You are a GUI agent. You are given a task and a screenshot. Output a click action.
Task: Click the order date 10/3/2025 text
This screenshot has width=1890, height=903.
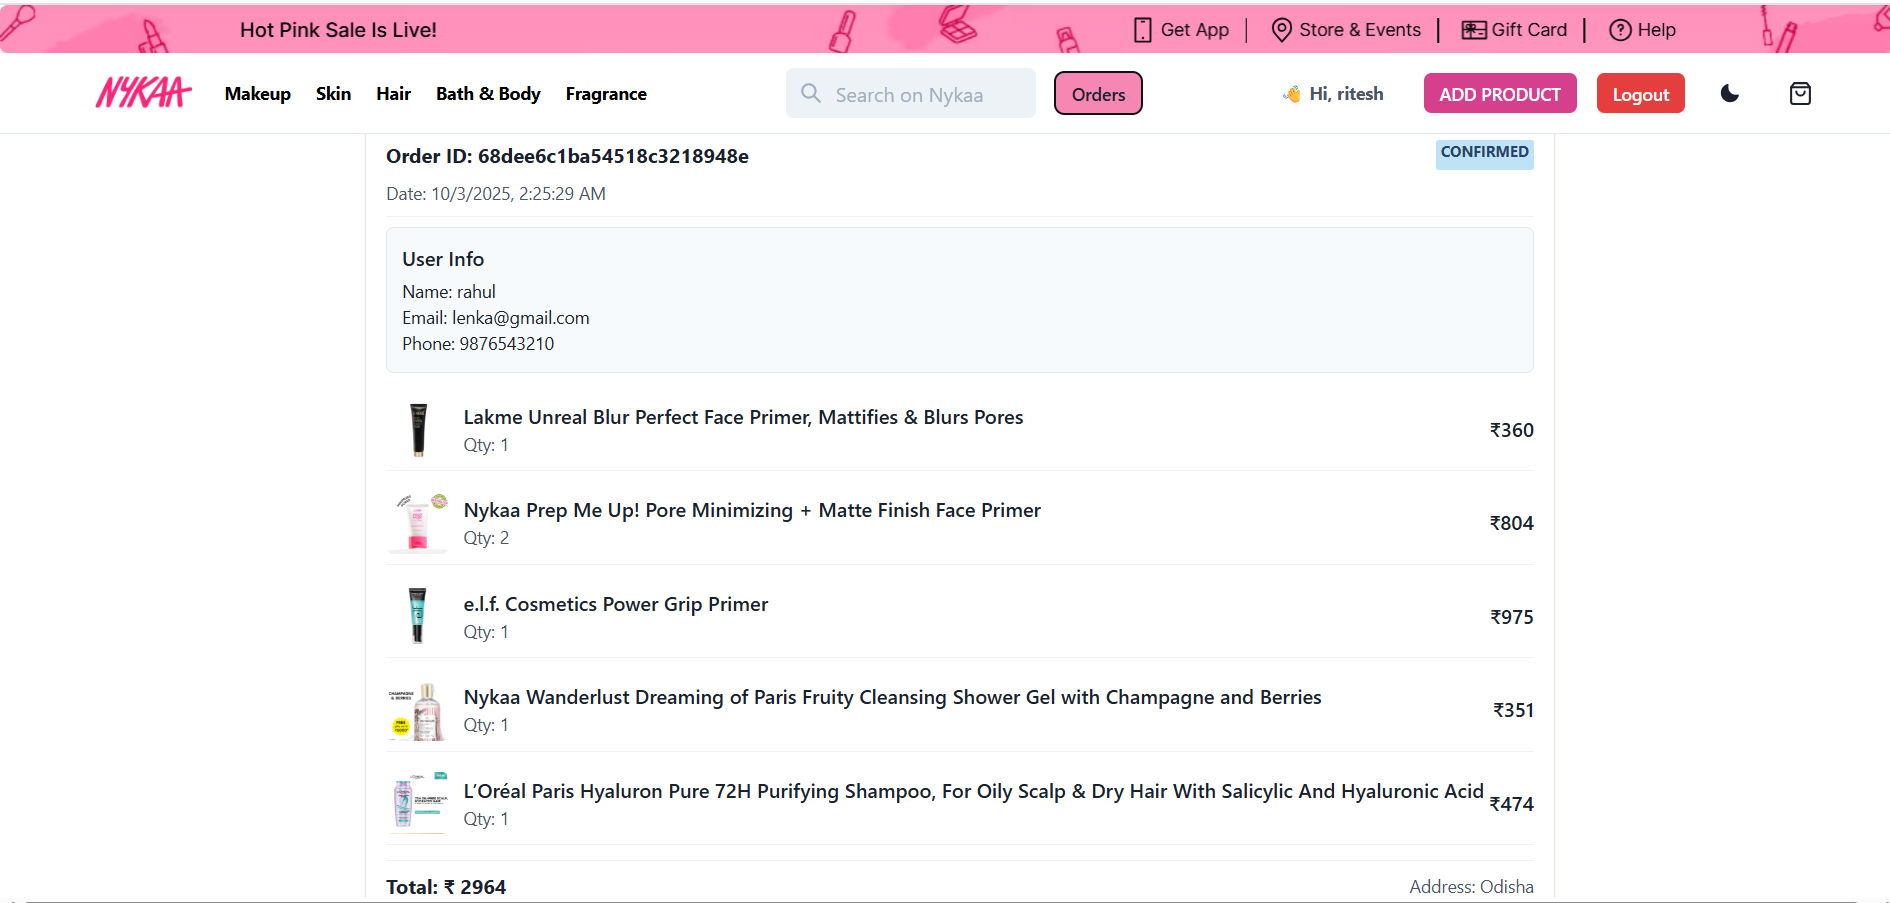click(x=496, y=194)
